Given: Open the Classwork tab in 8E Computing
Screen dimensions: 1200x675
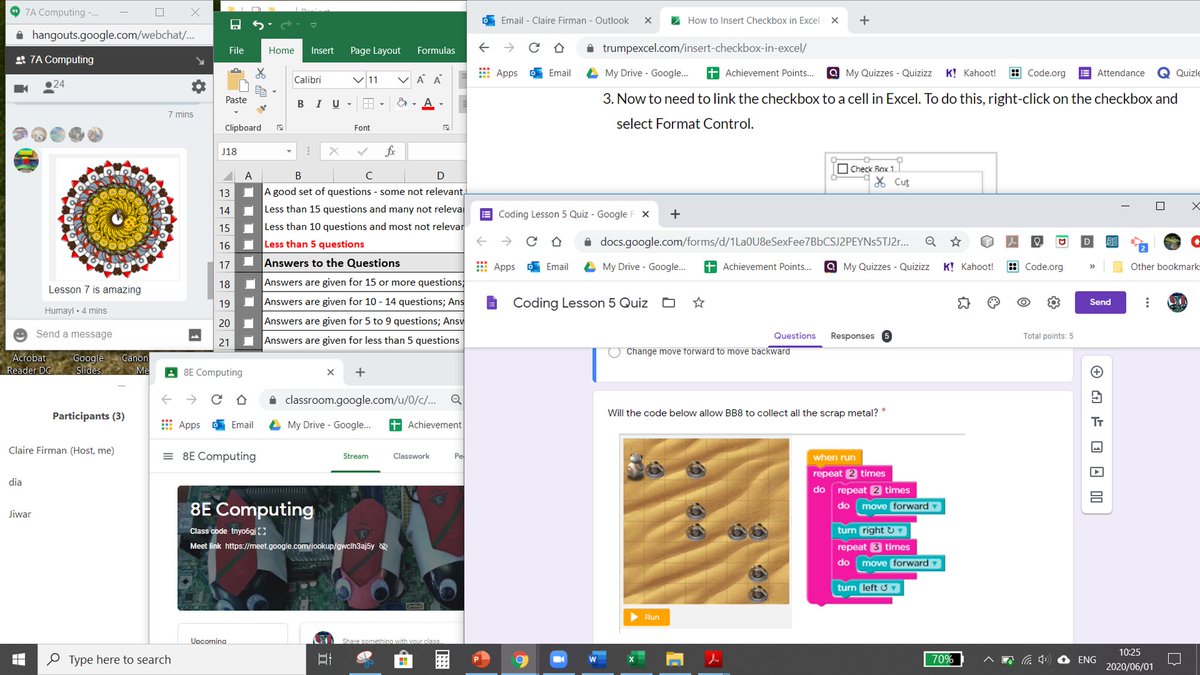Looking at the screenshot, I should coord(411,456).
